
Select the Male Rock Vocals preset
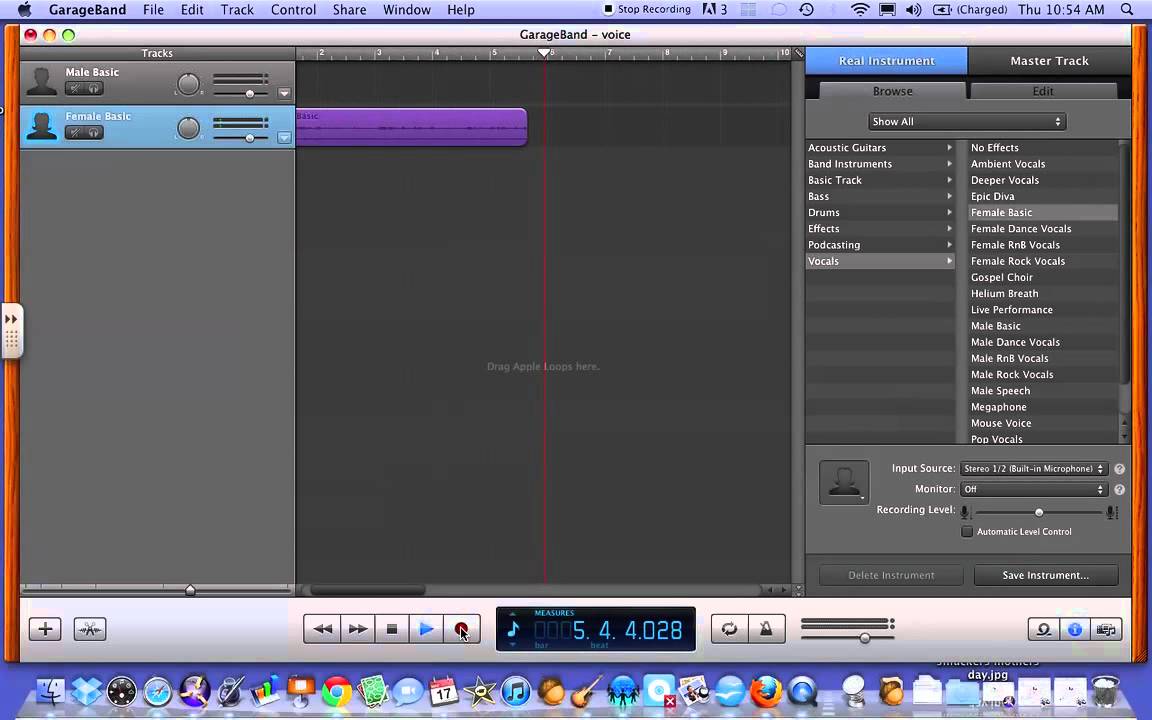tap(1043, 375)
